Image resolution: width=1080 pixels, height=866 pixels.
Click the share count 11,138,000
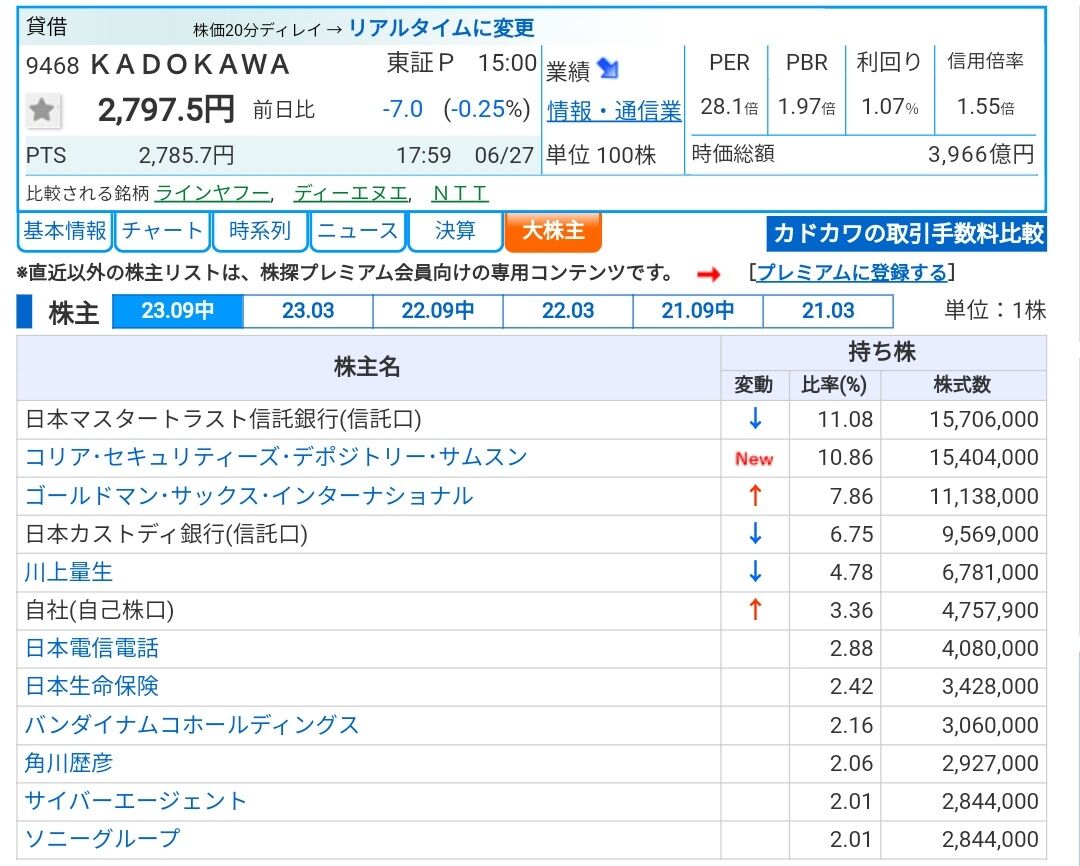click(984, 496)
